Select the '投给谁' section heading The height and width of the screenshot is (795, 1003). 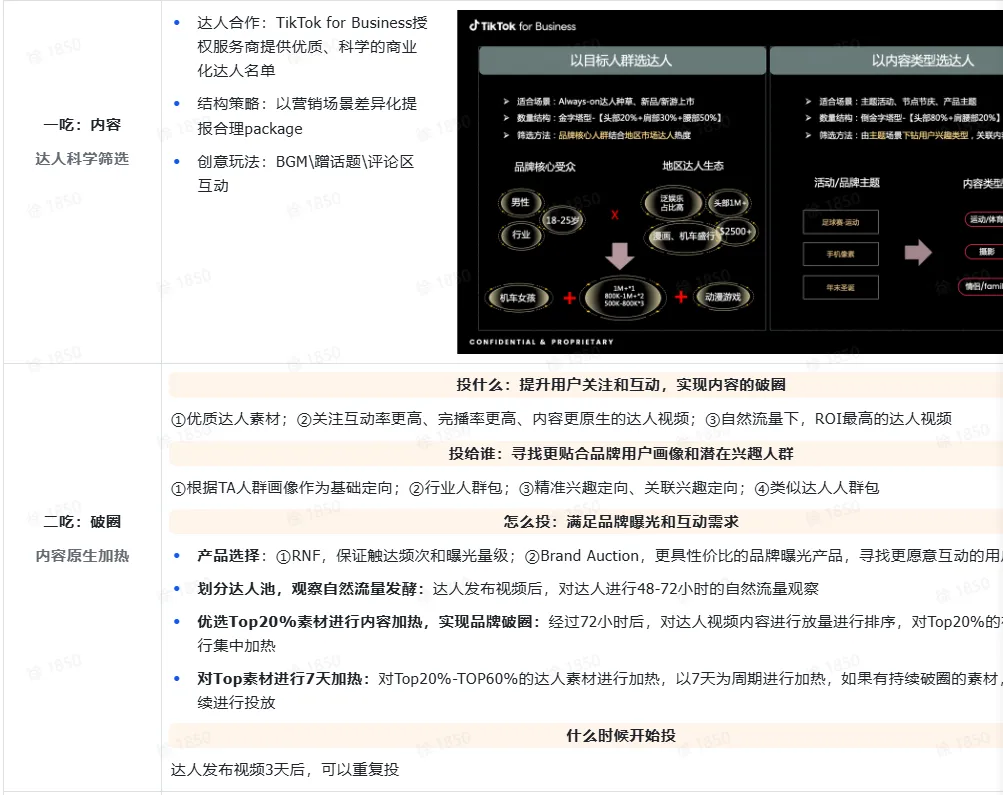click(x=620, y=454)
